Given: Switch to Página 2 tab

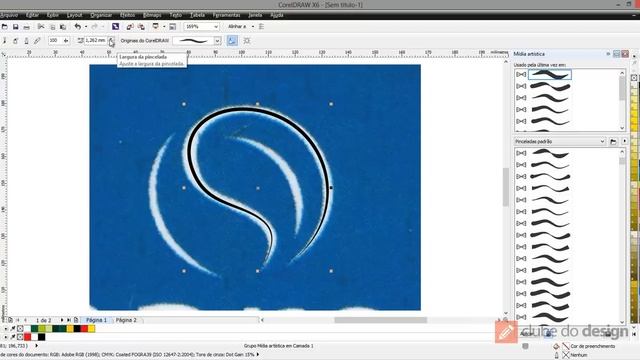Looking at the screenshot, I should pos(126,320).
